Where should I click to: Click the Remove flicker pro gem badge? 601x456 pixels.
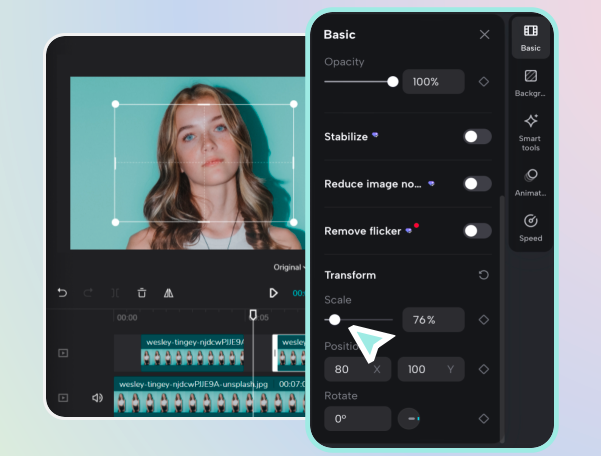tap(409, 230)
